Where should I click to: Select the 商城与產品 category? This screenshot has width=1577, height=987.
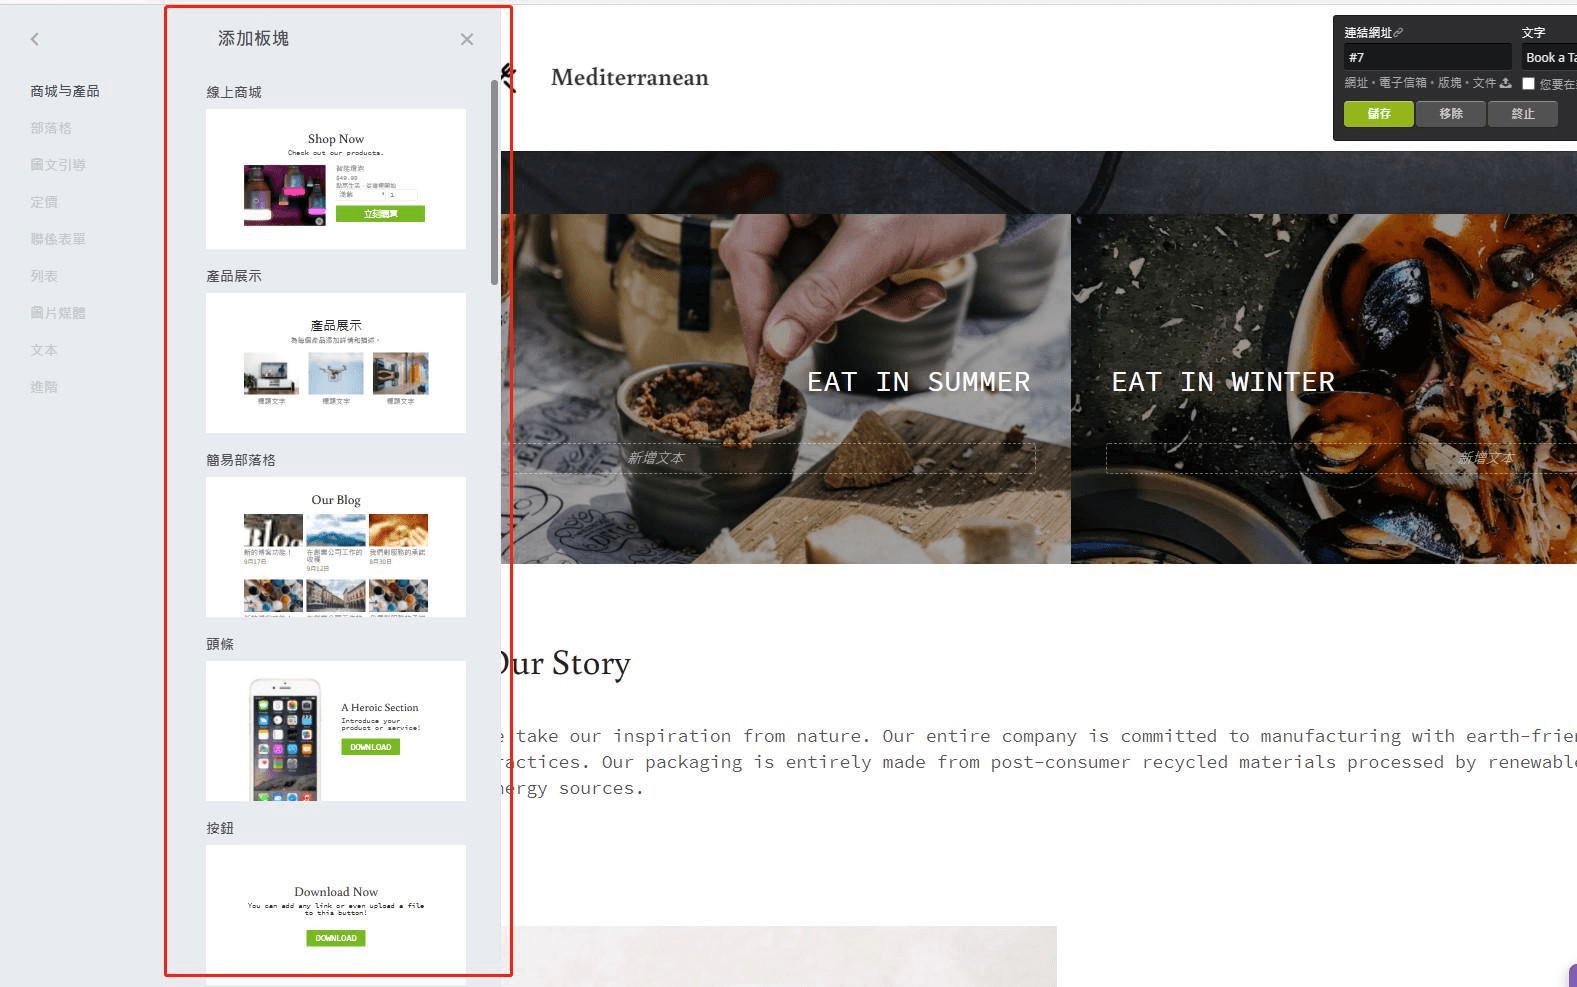65,91
